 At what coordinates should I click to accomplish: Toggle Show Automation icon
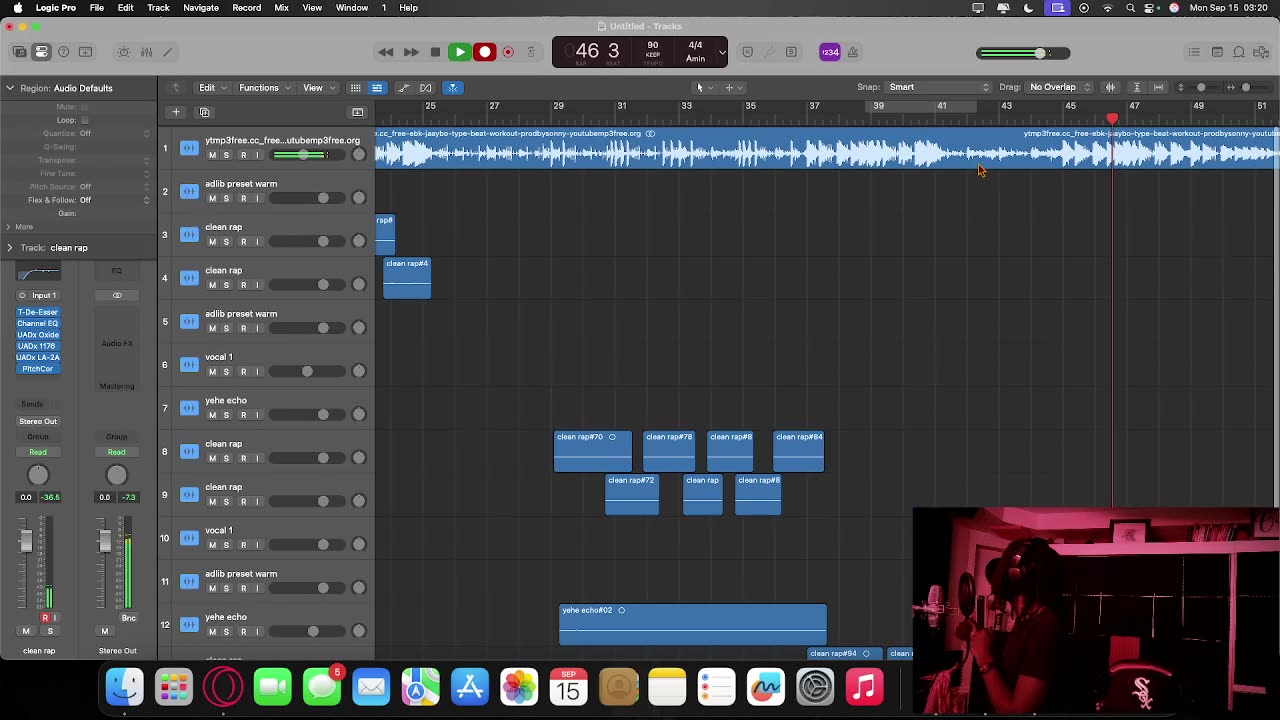404,88
